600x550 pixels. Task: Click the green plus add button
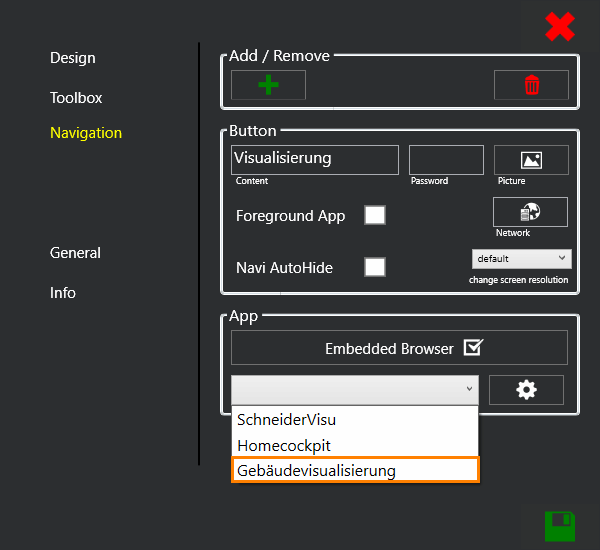click(268, 85)
